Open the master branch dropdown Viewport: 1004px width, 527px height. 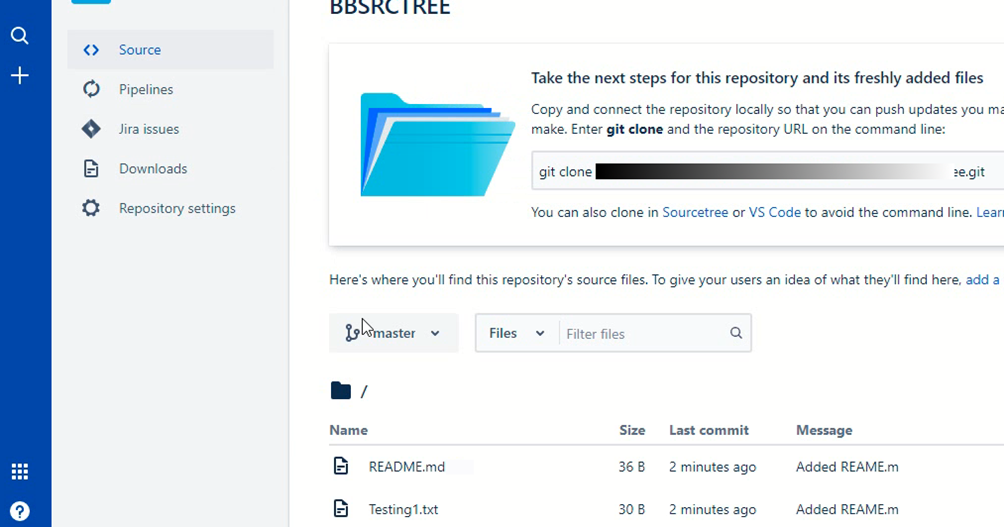click(x=393, y=334)
